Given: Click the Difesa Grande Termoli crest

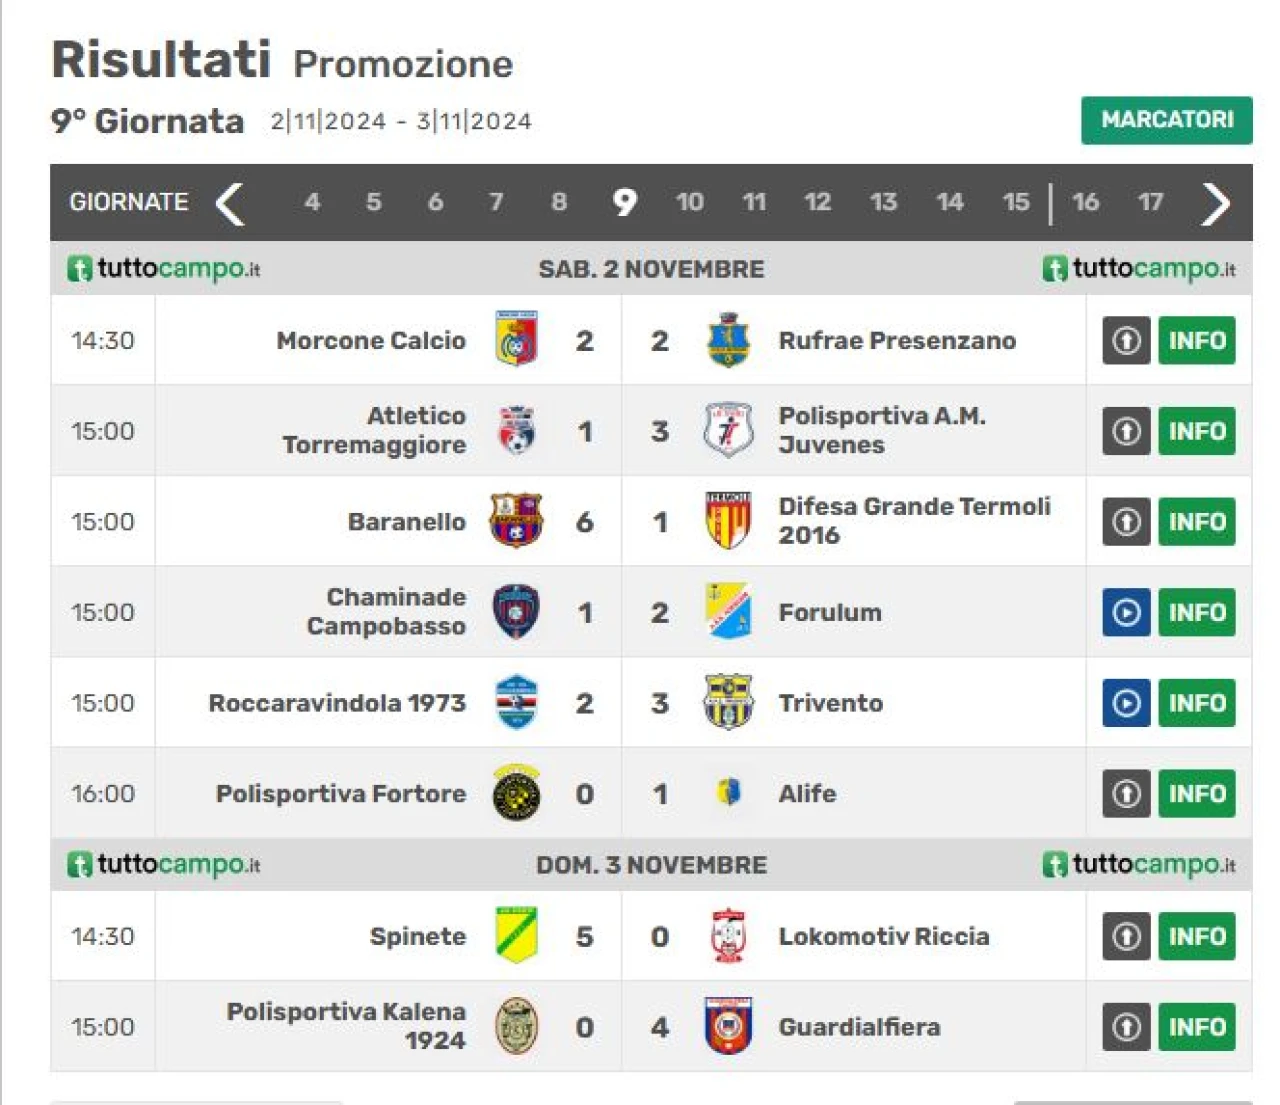Looking at the screenshot, I should [728, 521].
